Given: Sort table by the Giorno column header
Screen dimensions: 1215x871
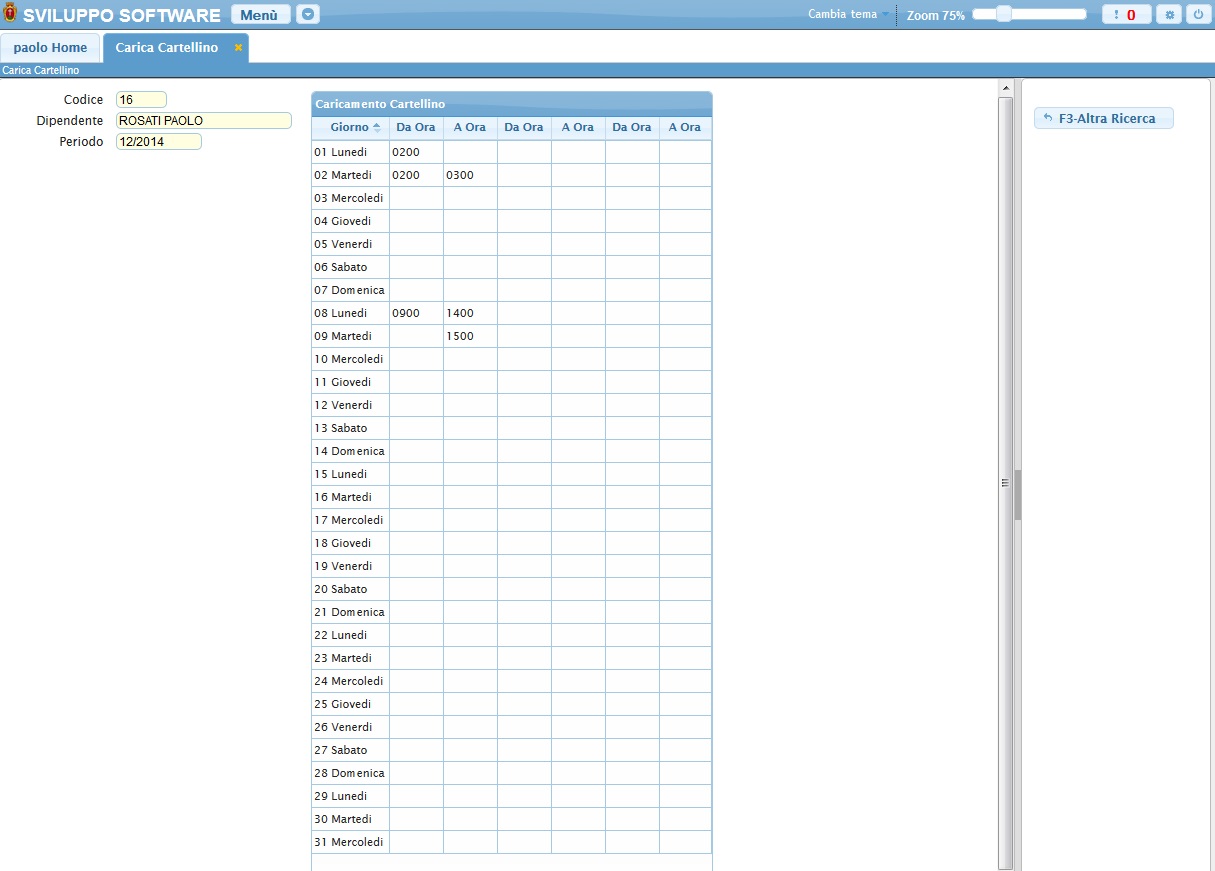Looking at the screenshot, I should tap(350, 128).
